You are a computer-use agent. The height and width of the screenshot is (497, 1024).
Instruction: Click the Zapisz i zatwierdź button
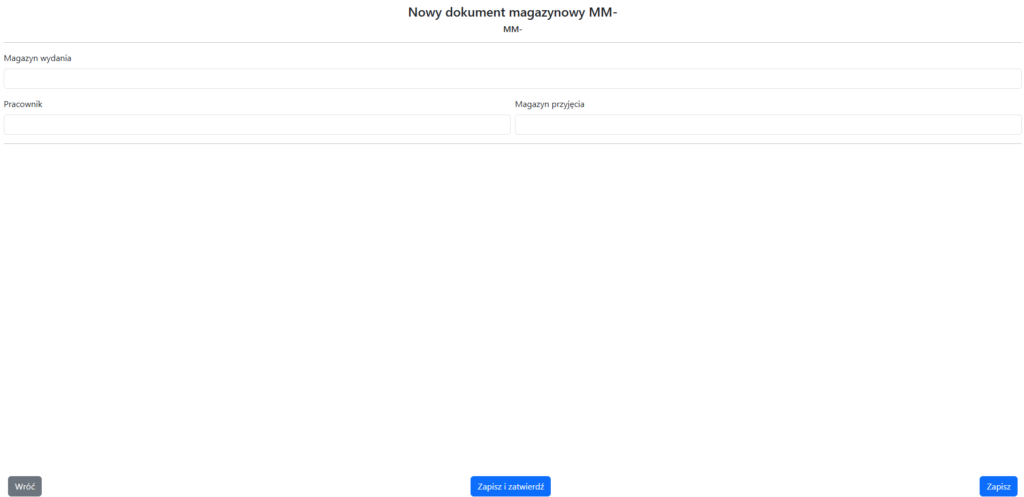pos(510,487)
